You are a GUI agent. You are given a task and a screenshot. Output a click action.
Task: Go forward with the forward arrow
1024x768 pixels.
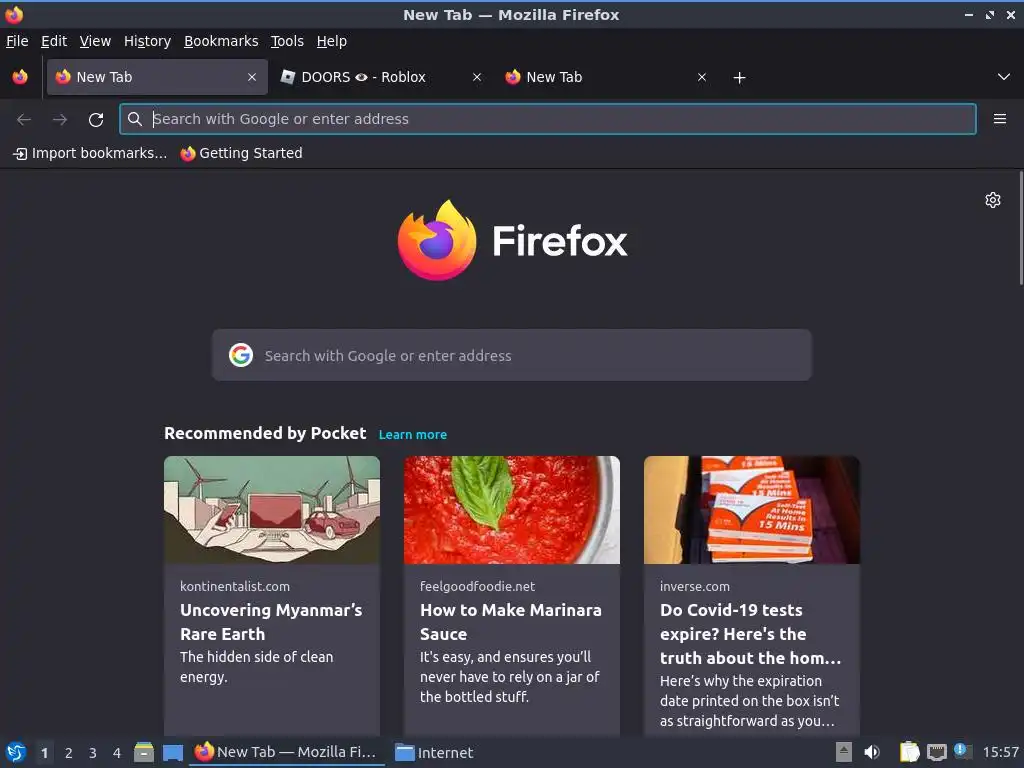click(60, 119)
